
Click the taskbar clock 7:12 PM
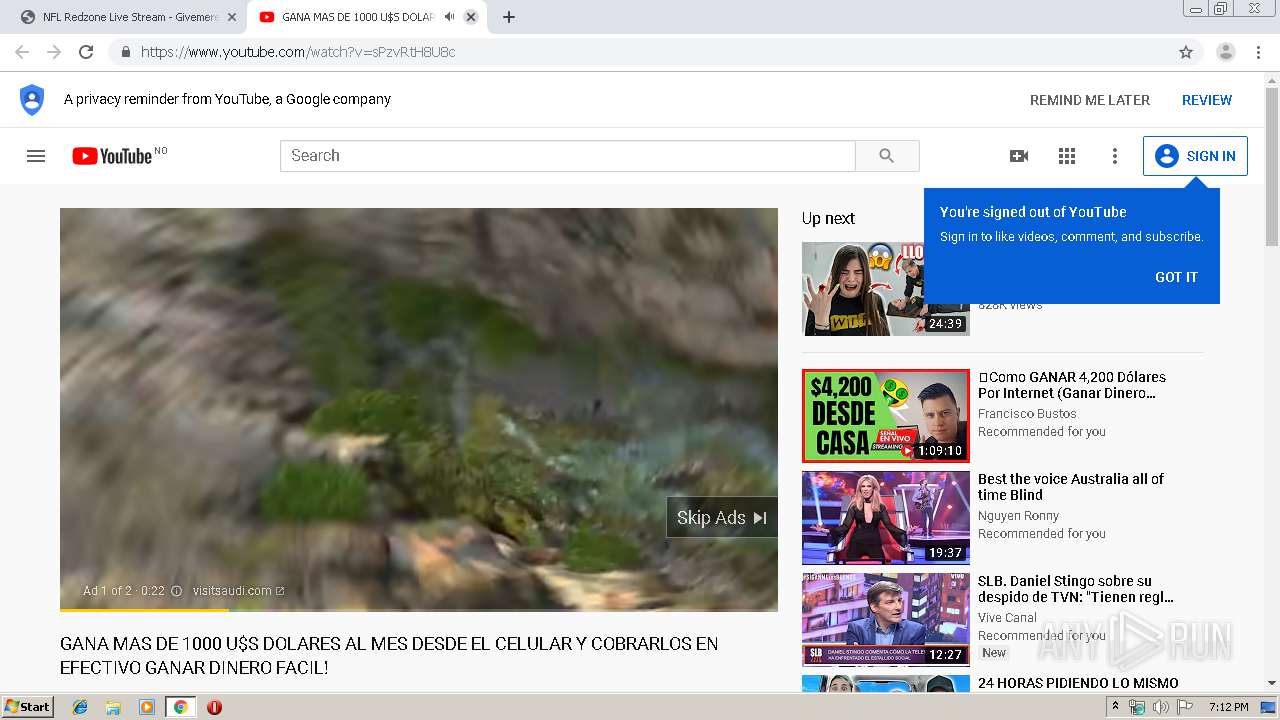[1228, 707]
